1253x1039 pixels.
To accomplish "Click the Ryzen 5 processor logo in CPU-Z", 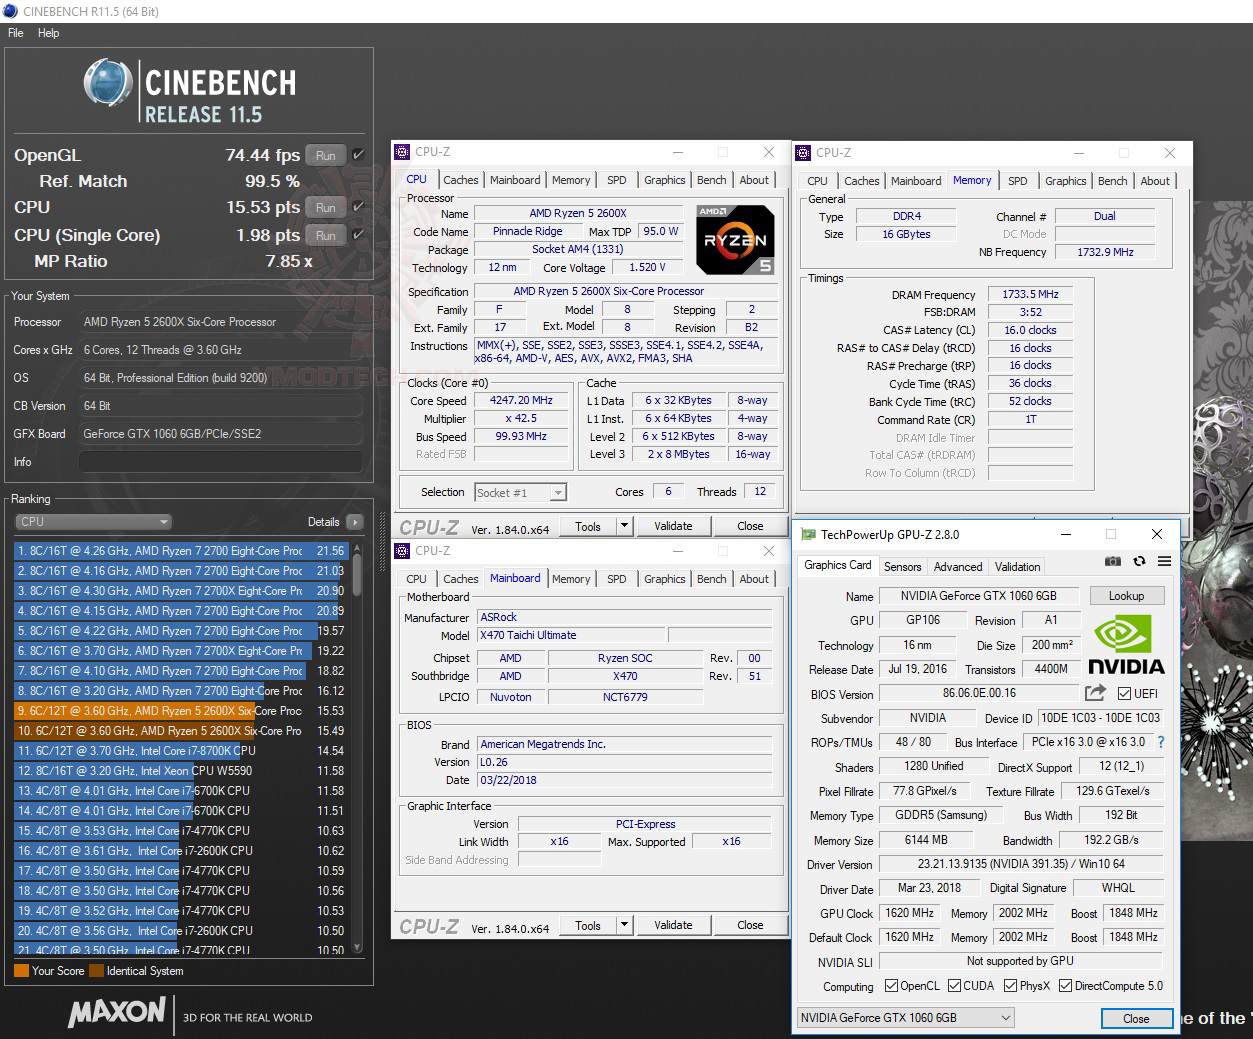I will click(x=736, y=240).
